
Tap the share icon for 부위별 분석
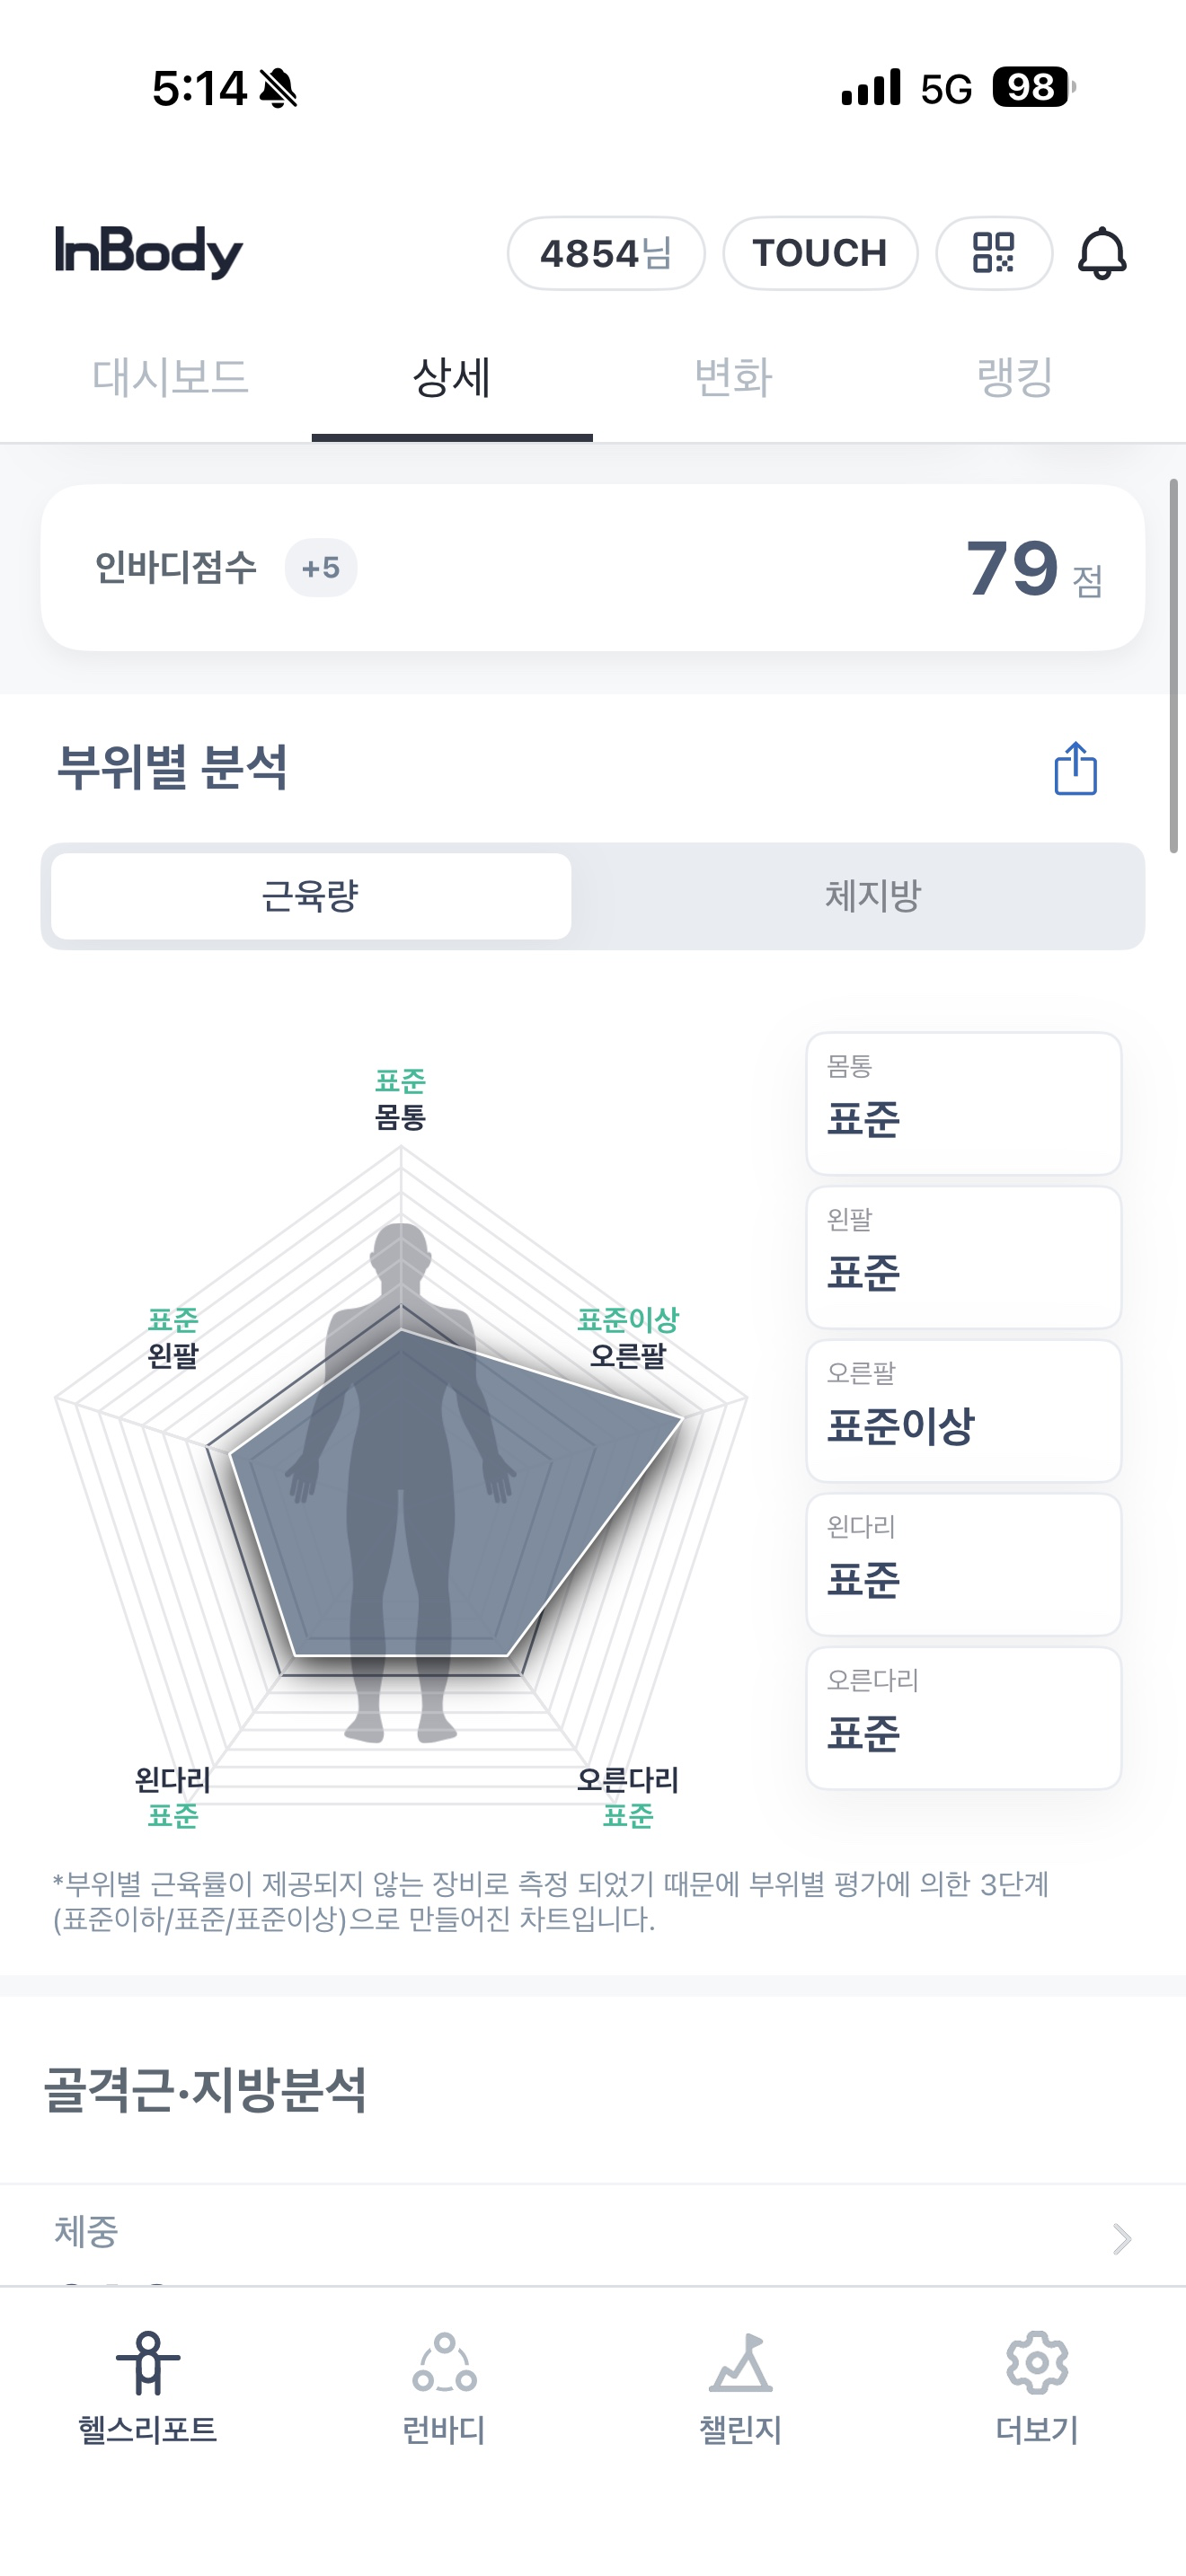[1075, 769]
